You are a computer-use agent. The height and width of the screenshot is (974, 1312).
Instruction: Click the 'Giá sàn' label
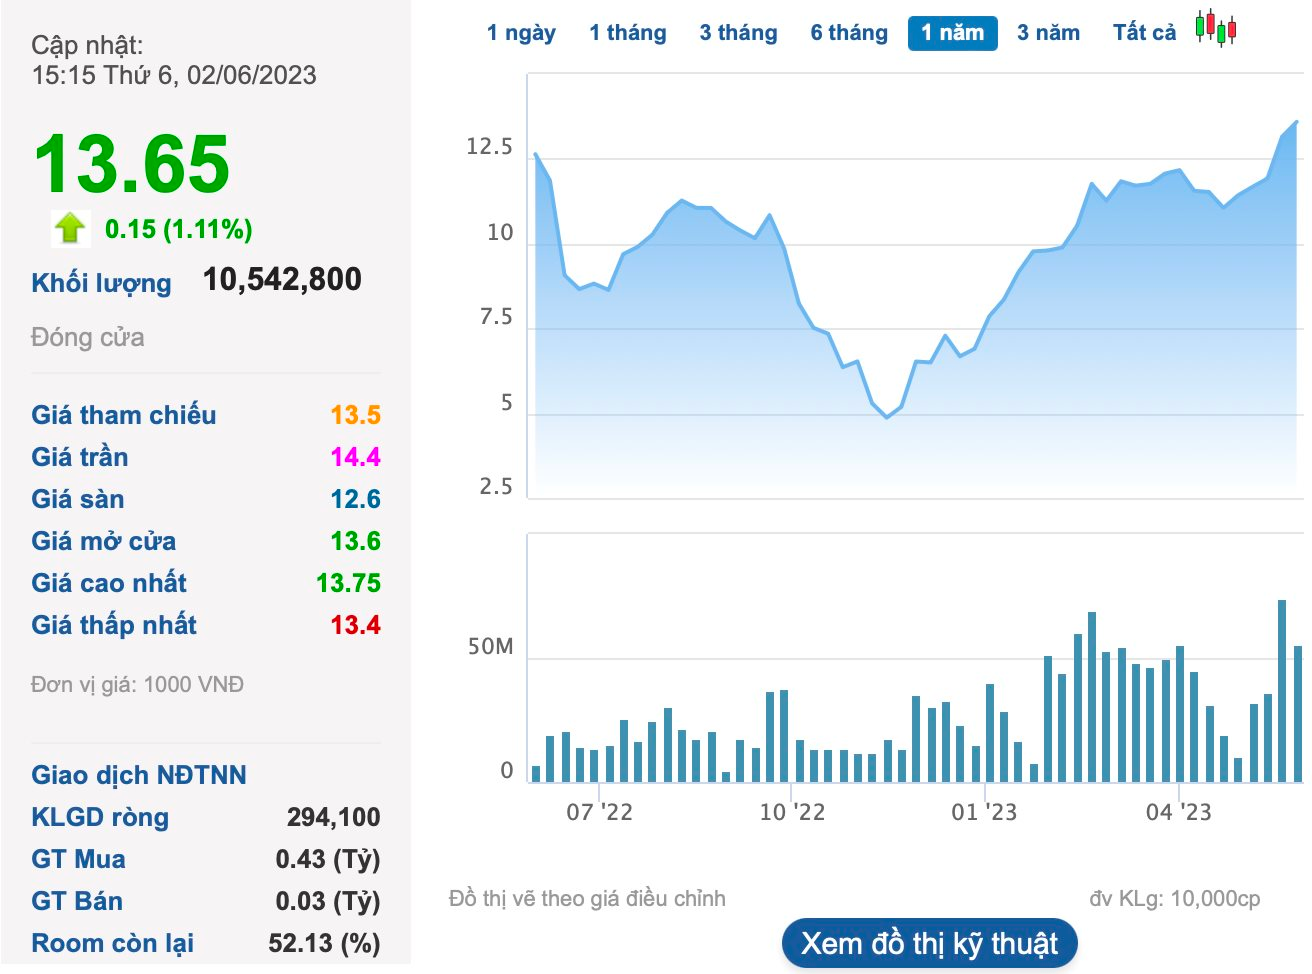78,499
